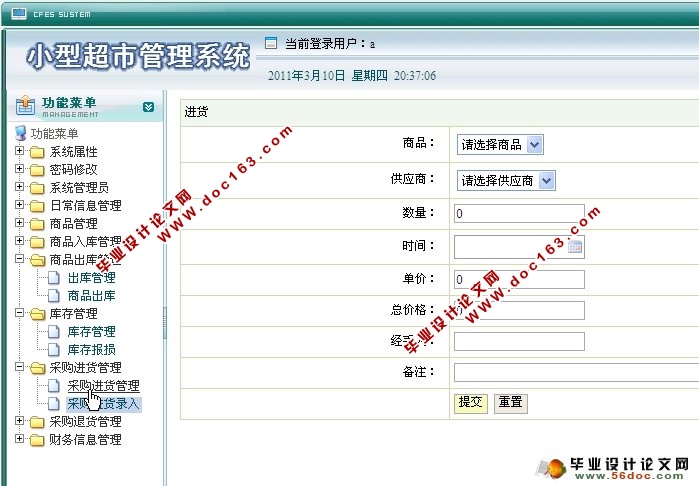The width and height of the screenshot is (699, 486).
Task: Click the folder icon of 密码修改
Action: point(37,170)
